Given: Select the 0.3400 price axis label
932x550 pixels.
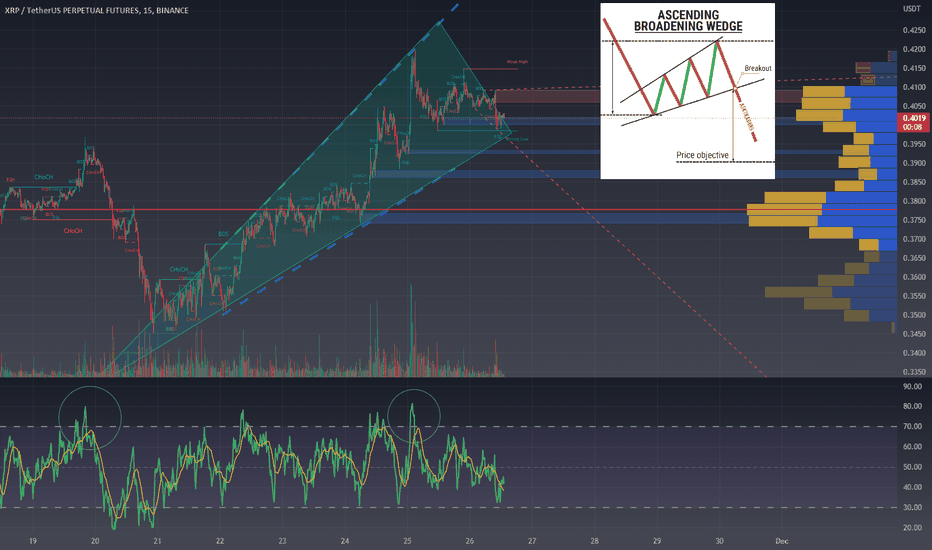Looking at the screenshot, I should (914, 353).
